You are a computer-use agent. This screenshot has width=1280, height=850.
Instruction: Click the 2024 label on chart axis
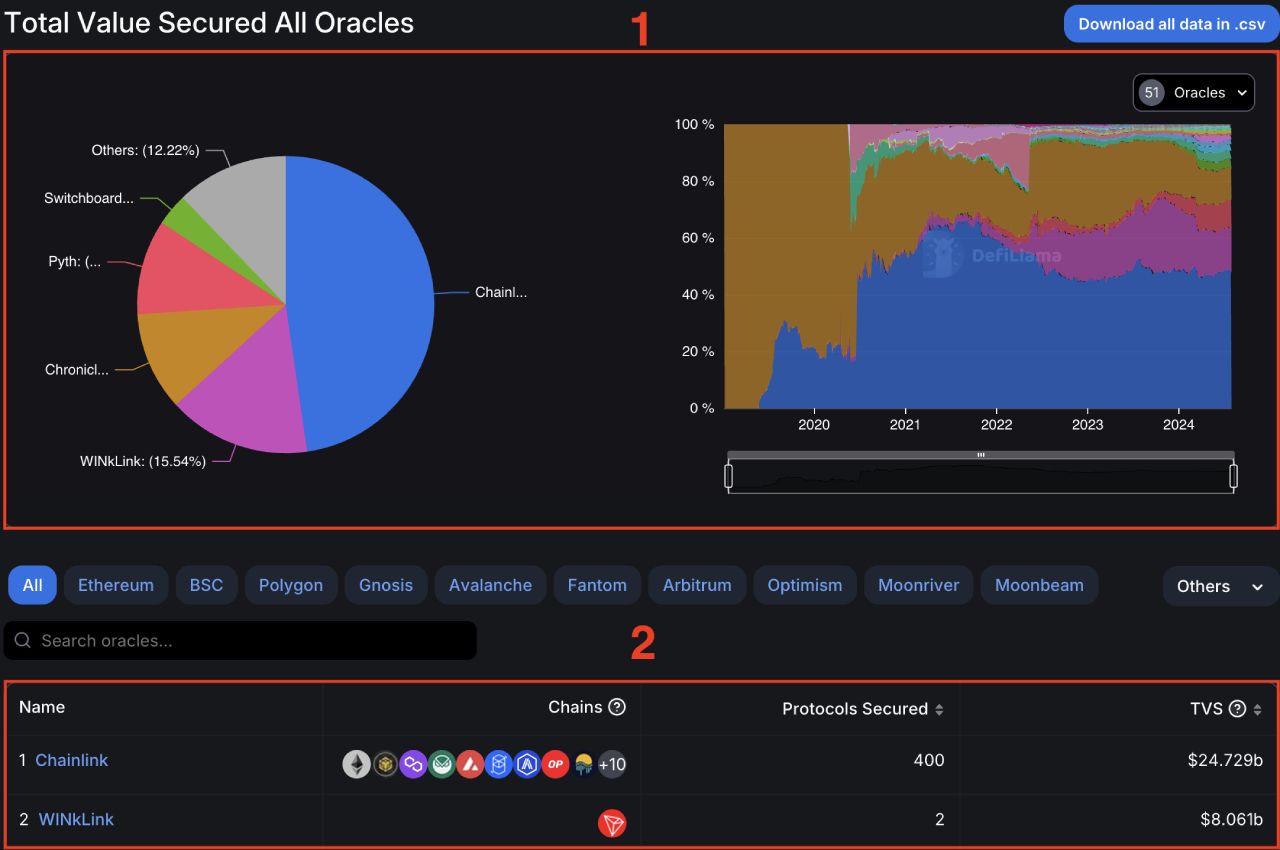coord(1178,424)
